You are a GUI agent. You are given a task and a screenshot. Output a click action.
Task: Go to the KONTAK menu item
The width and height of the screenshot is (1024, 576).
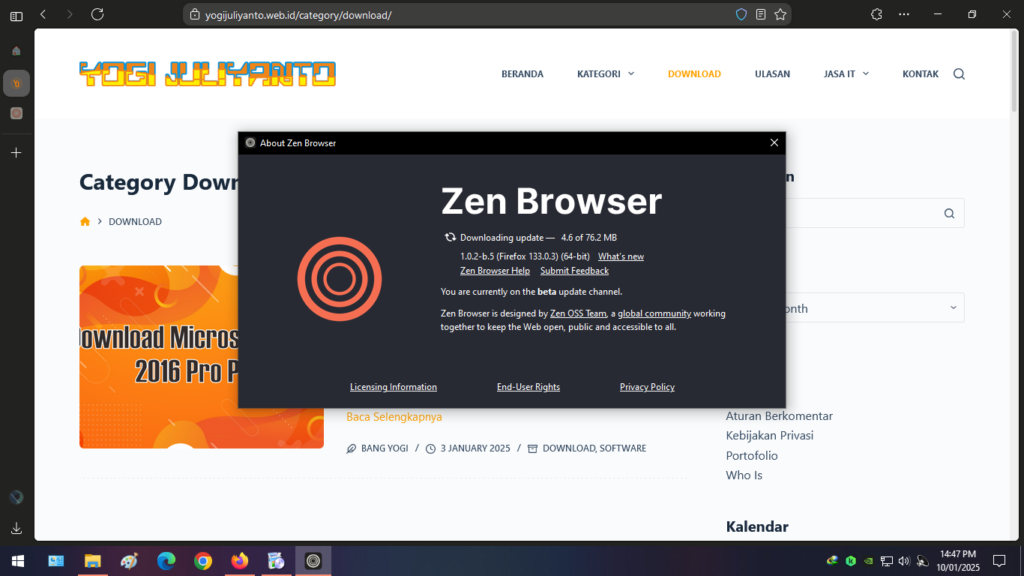920,74
